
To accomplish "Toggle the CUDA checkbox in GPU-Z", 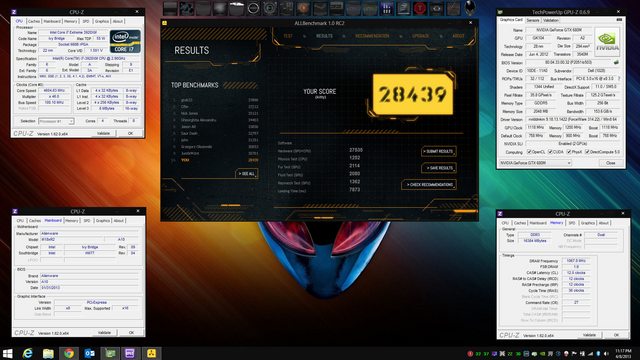I will pyautogui.click(x=550, y=152).
